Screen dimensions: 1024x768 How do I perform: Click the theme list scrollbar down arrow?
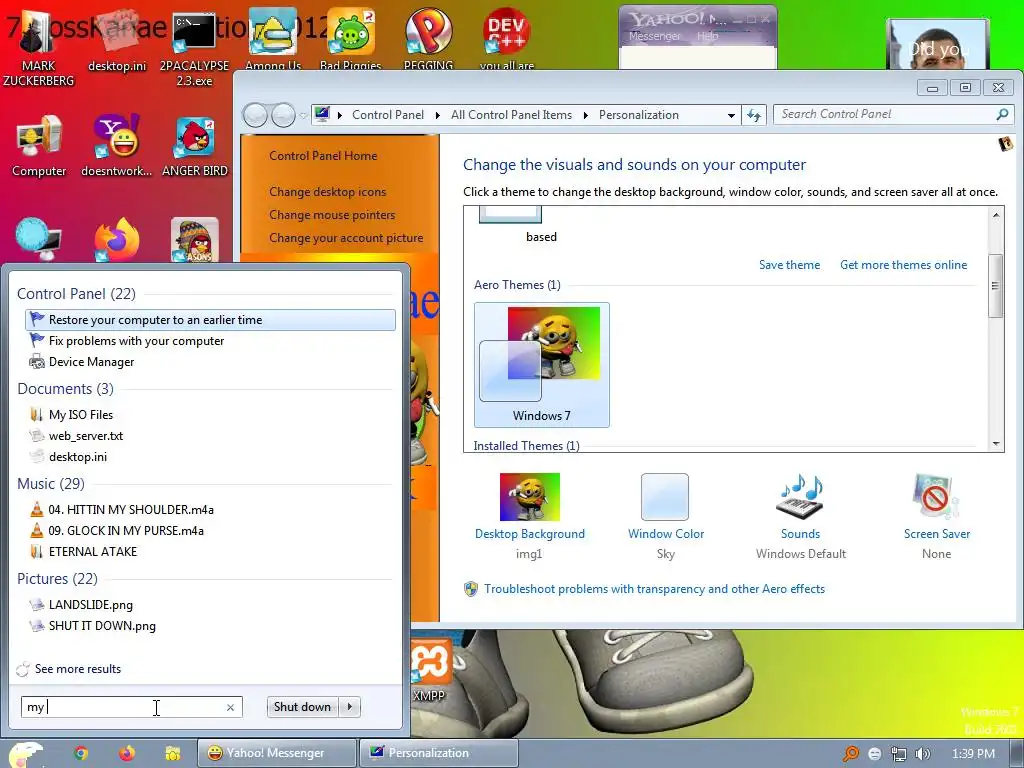point(996,444)
